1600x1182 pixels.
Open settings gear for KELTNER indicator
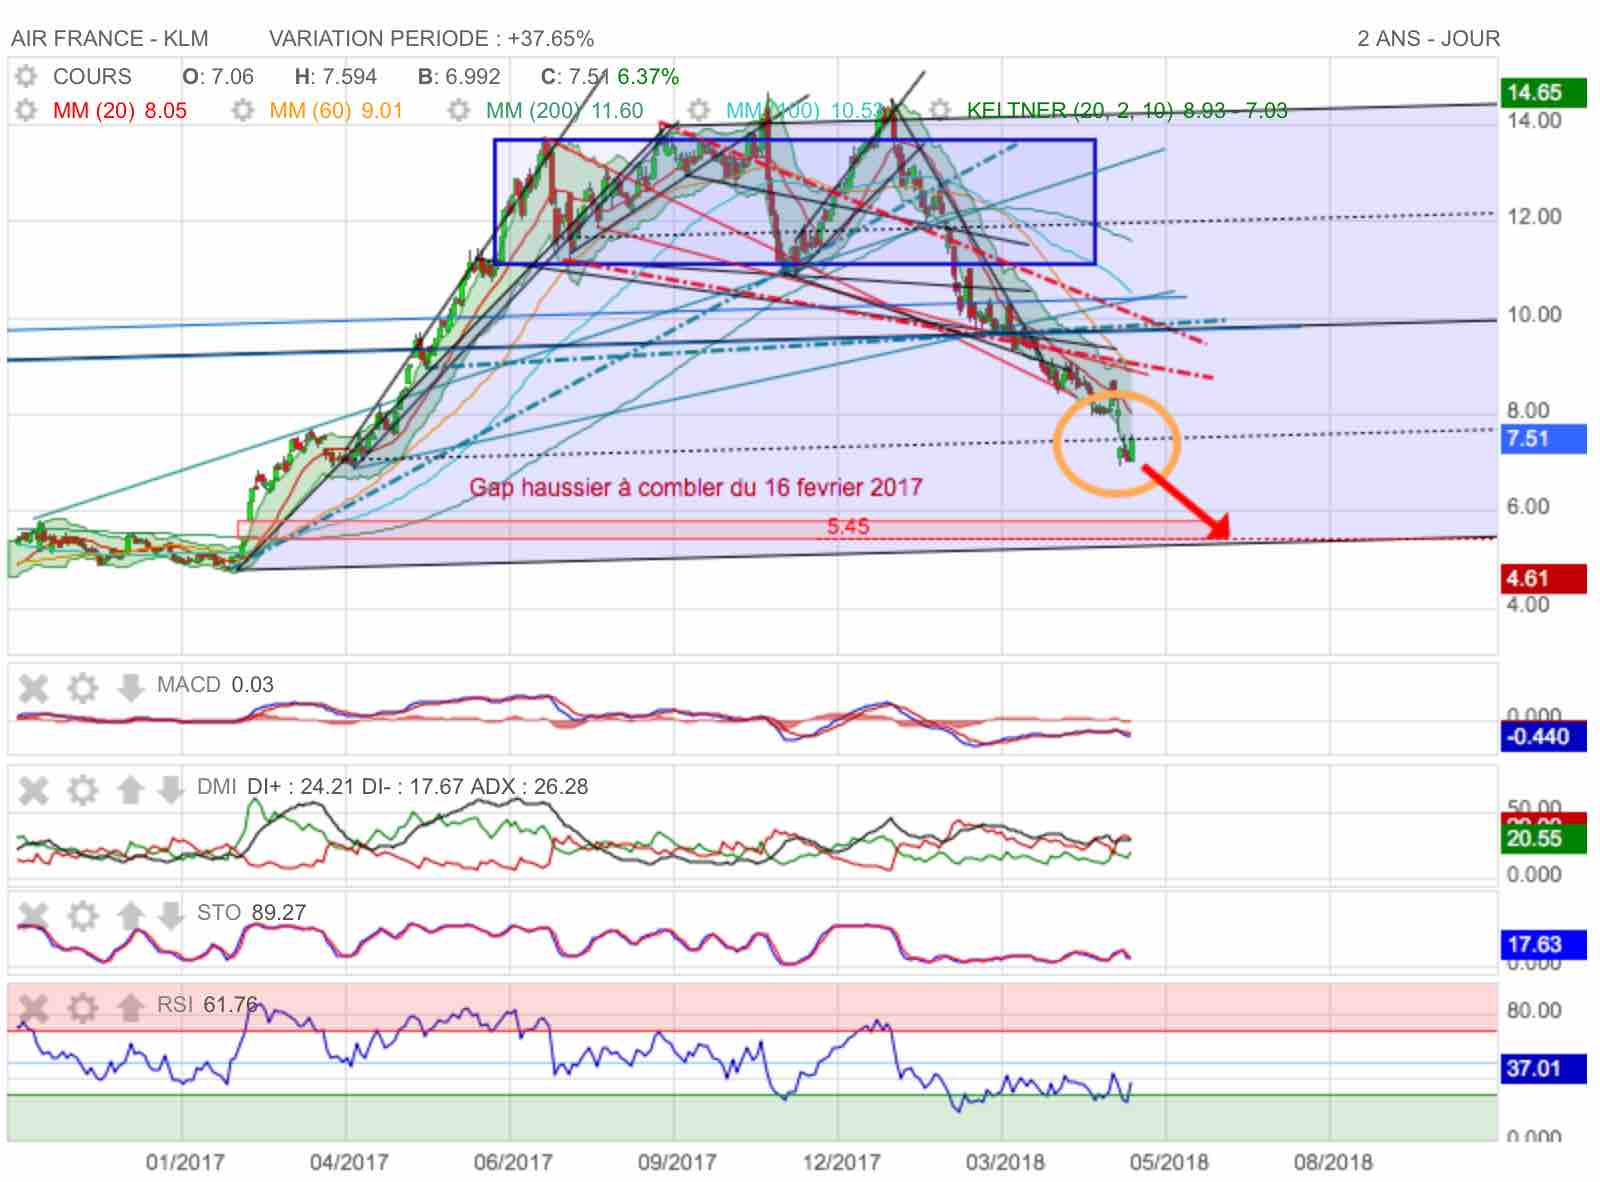tap(940, 110)
